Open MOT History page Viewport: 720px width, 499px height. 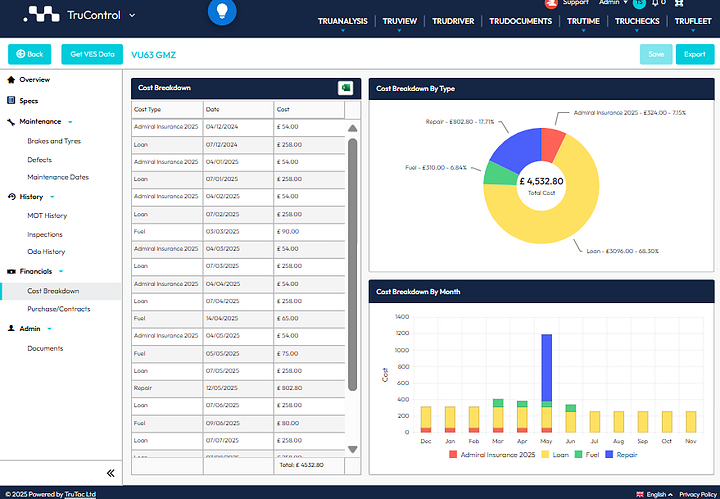(47, 215)
